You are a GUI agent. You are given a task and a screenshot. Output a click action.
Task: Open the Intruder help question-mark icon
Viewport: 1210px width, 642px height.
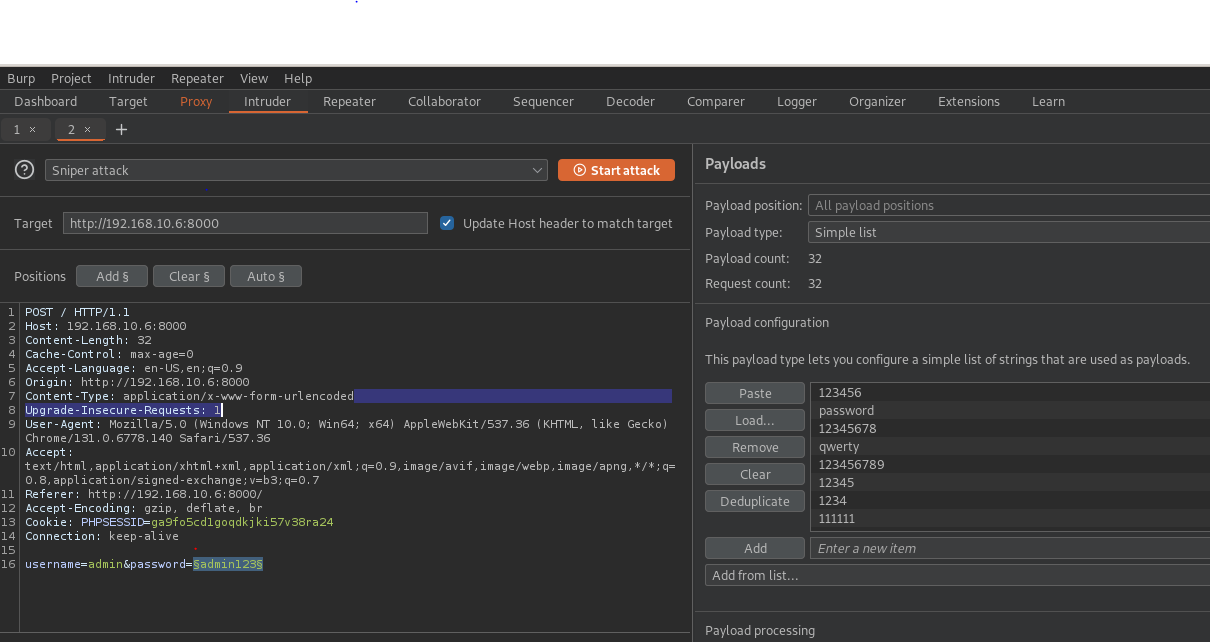coord(25,170)
